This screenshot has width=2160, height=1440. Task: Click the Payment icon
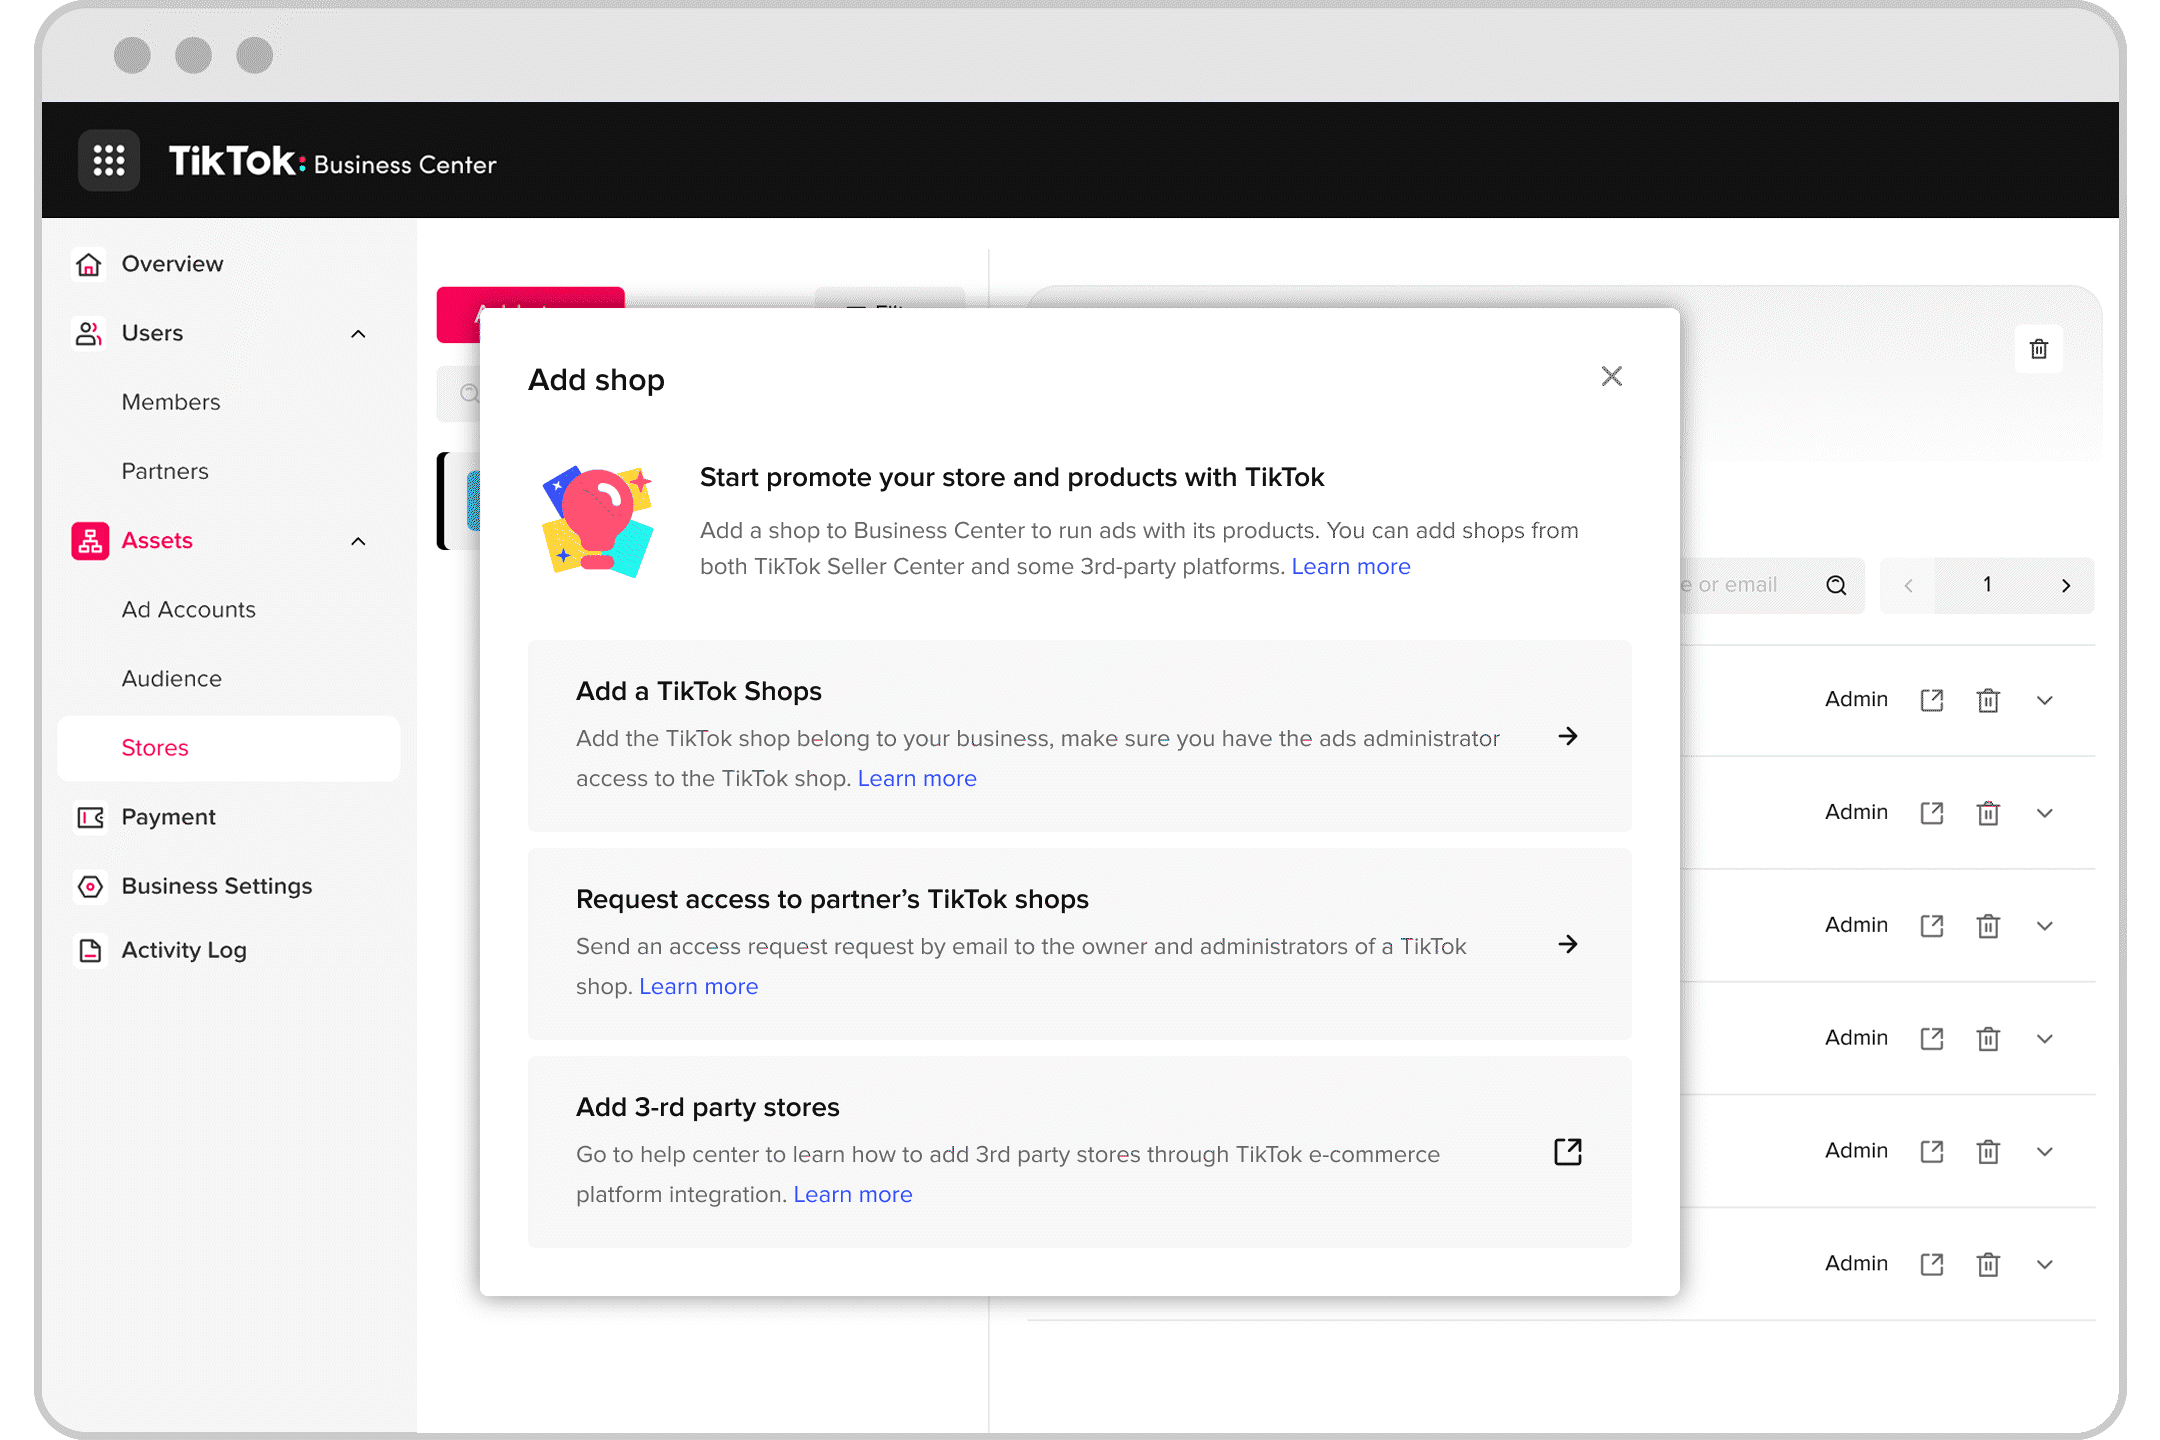point(90,815)
